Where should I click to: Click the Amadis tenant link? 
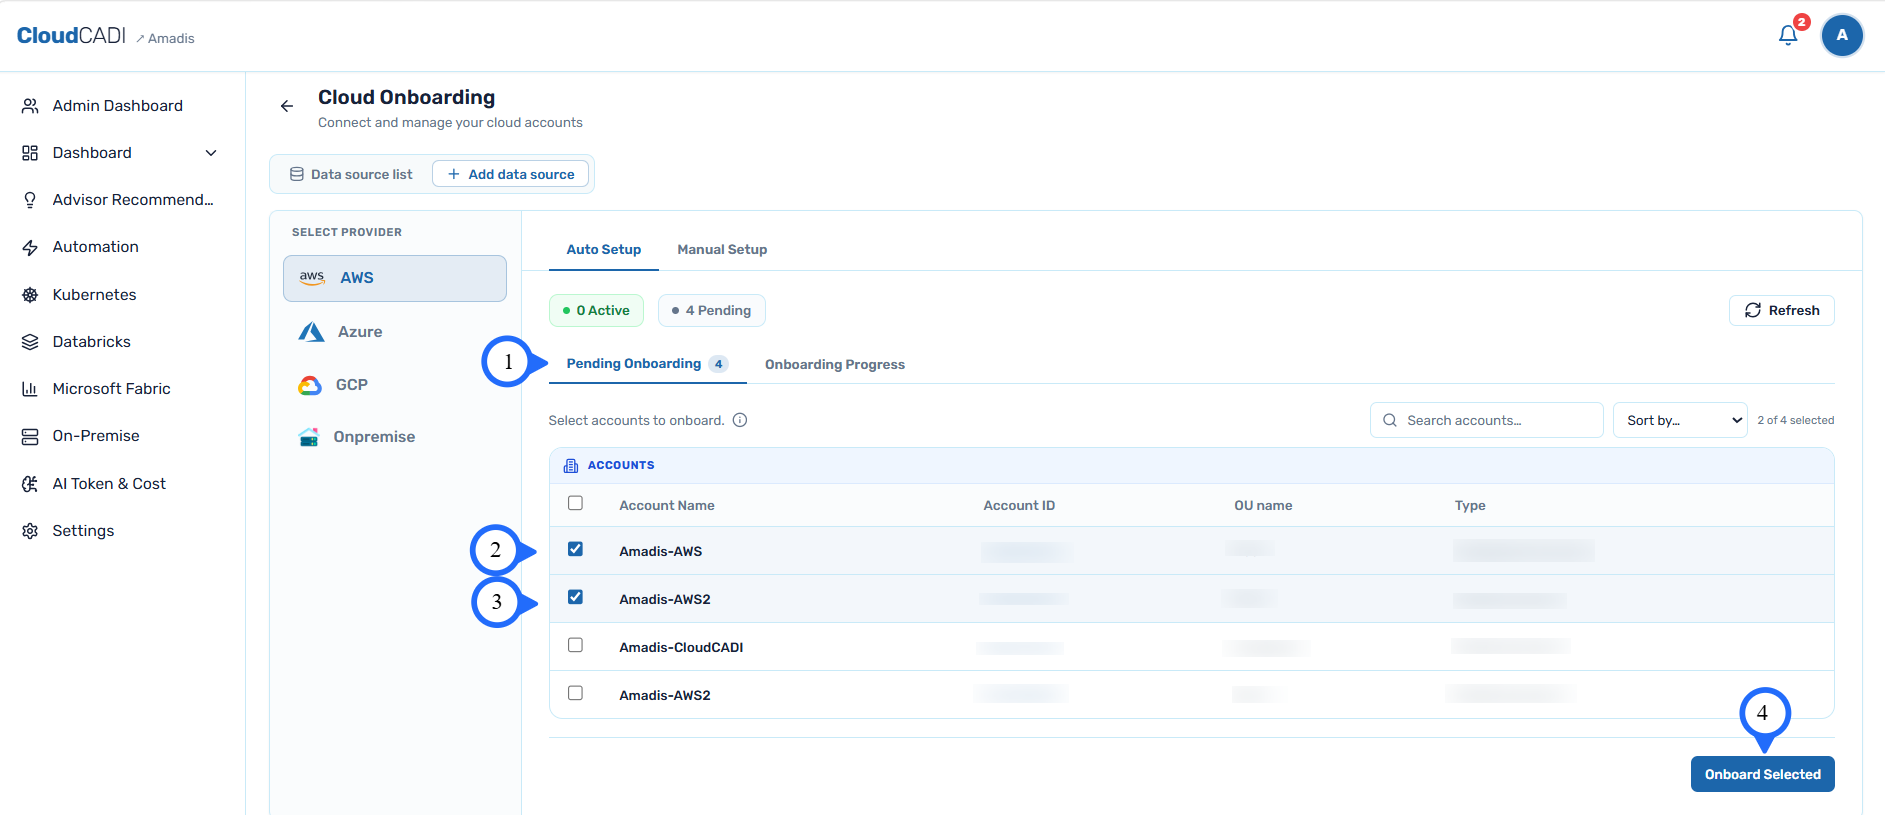tap(171, 39)
